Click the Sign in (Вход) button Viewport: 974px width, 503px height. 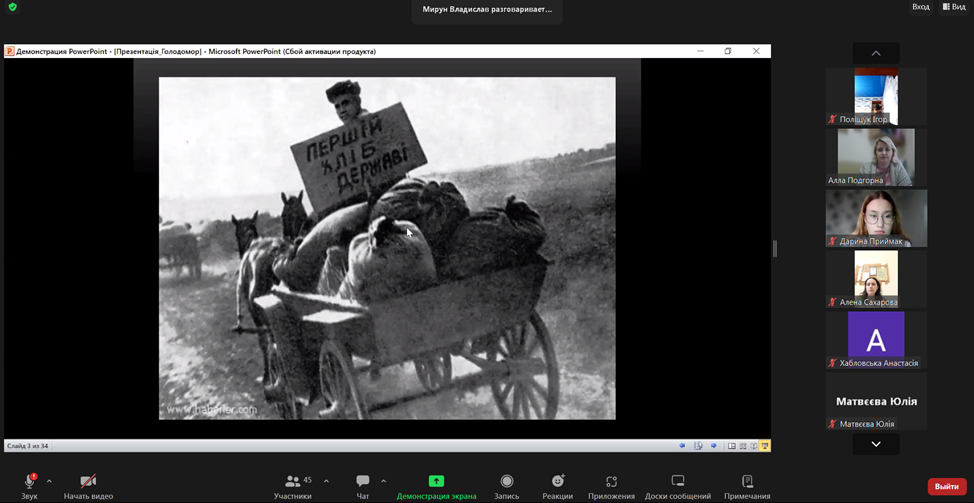click(x=920, y=7)
